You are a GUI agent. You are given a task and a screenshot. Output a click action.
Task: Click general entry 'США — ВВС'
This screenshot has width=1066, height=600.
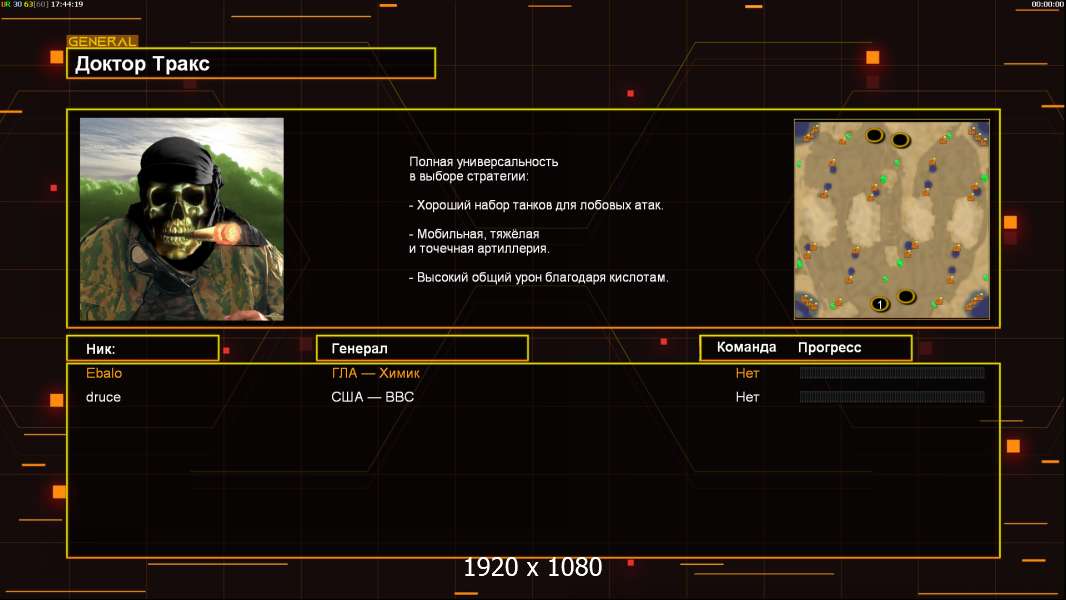[x=373, y=397]
